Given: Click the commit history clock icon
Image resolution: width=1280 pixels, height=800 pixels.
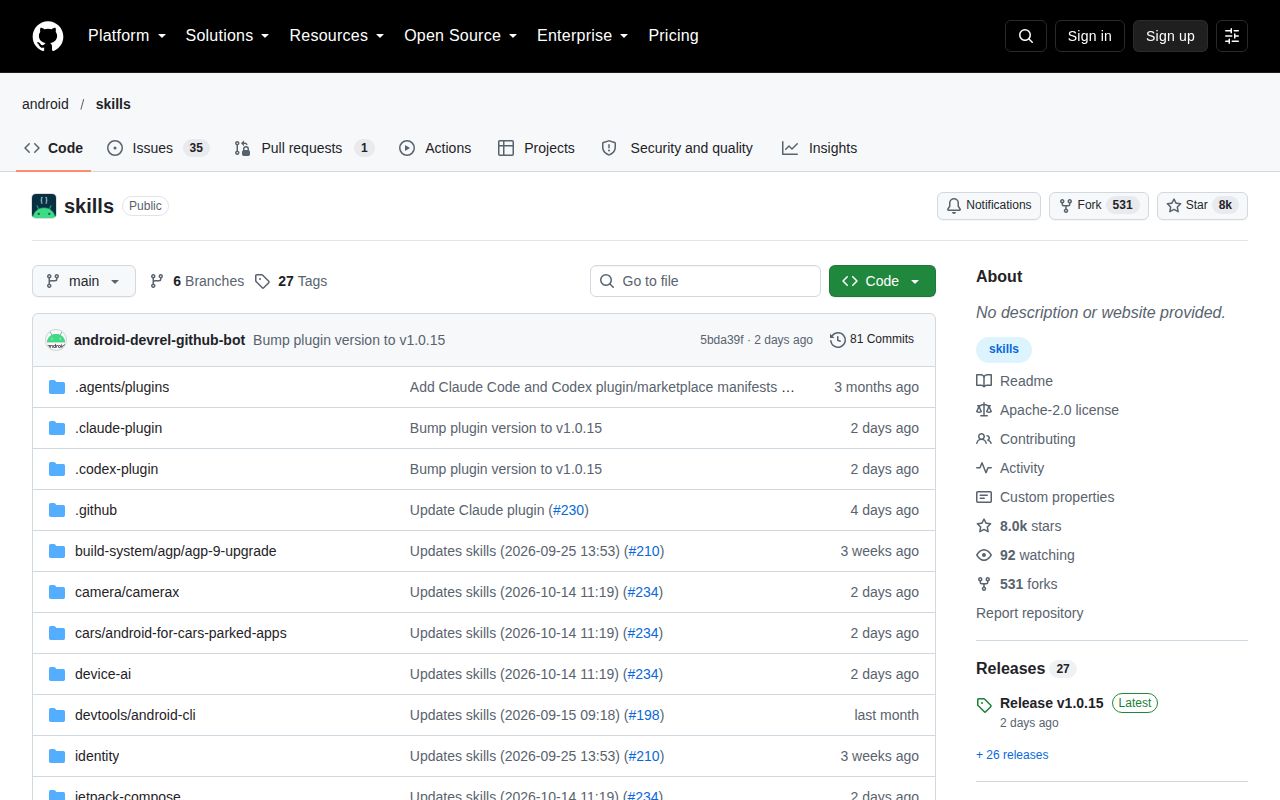Looking at the screenshot, I should pyautogui.click(x=838, y=340).
